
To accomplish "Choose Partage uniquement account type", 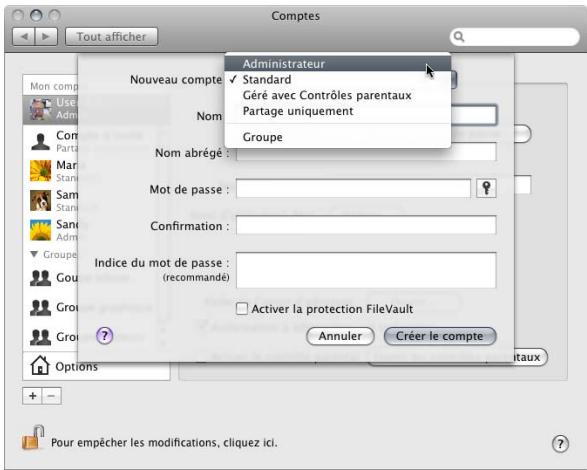I will tap(338, 111).
